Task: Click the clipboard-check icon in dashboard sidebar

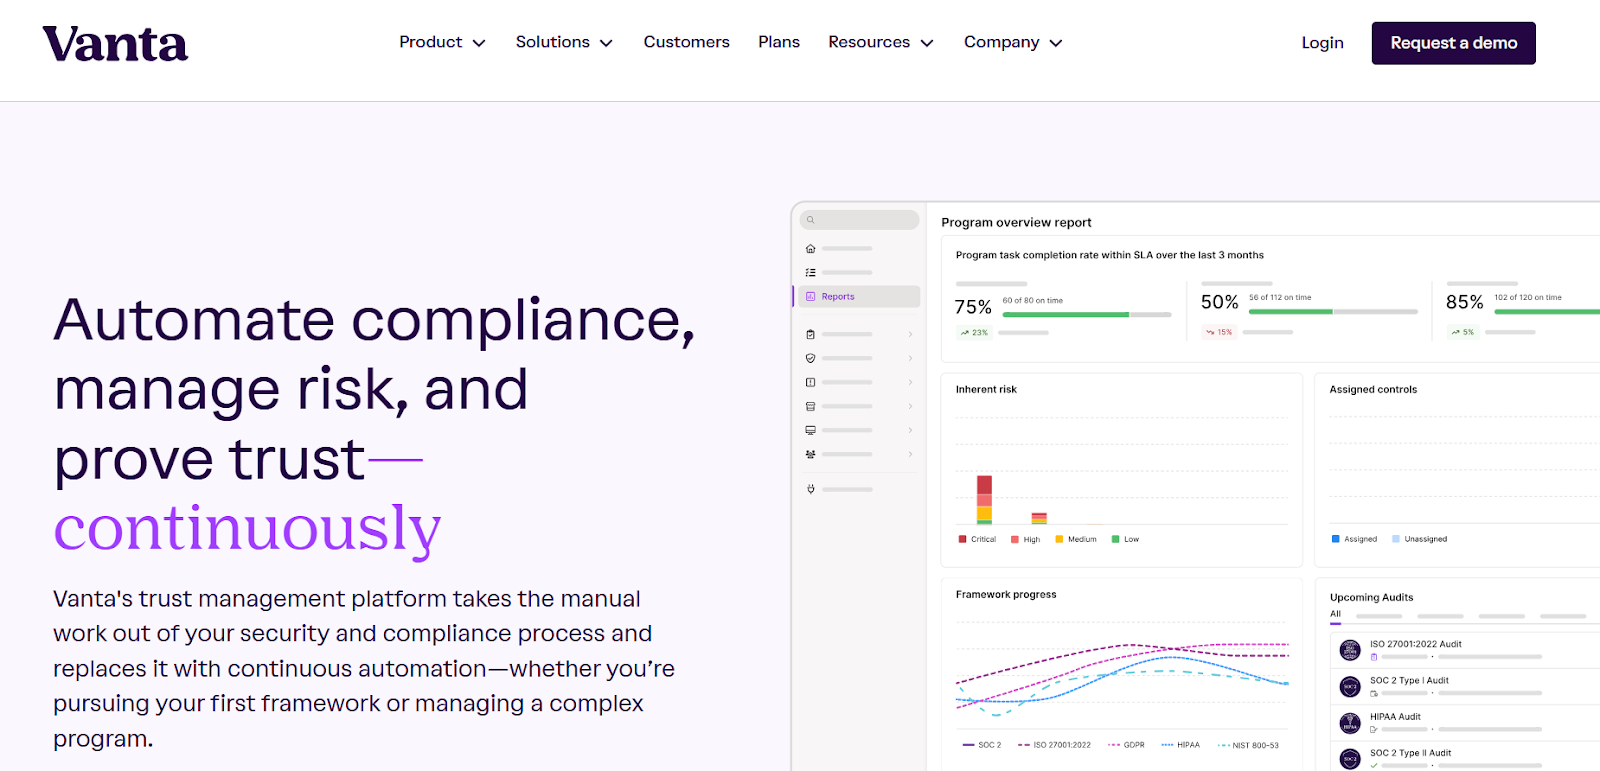Action: [811, 334]
